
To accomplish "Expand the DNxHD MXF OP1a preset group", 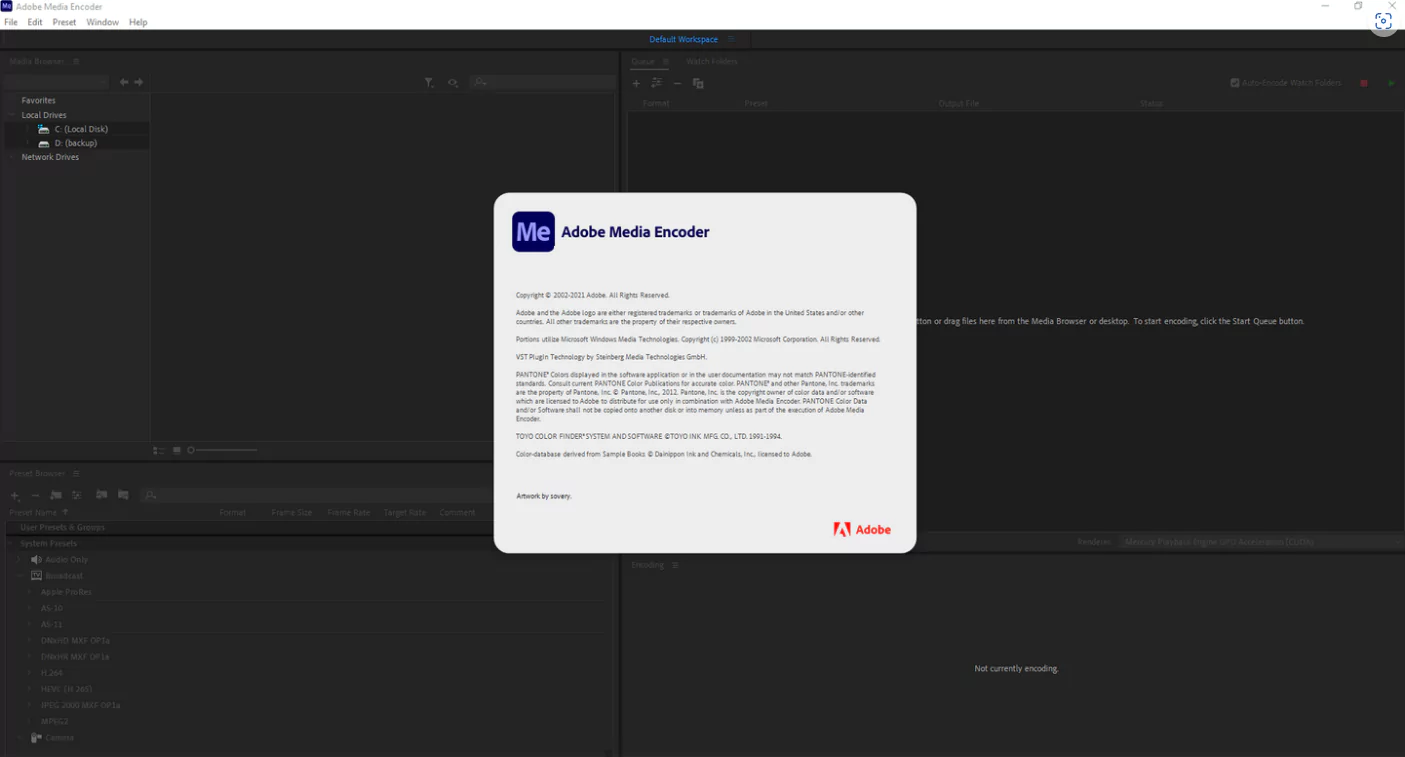I will pyautogui.click(x=28, y=640).
